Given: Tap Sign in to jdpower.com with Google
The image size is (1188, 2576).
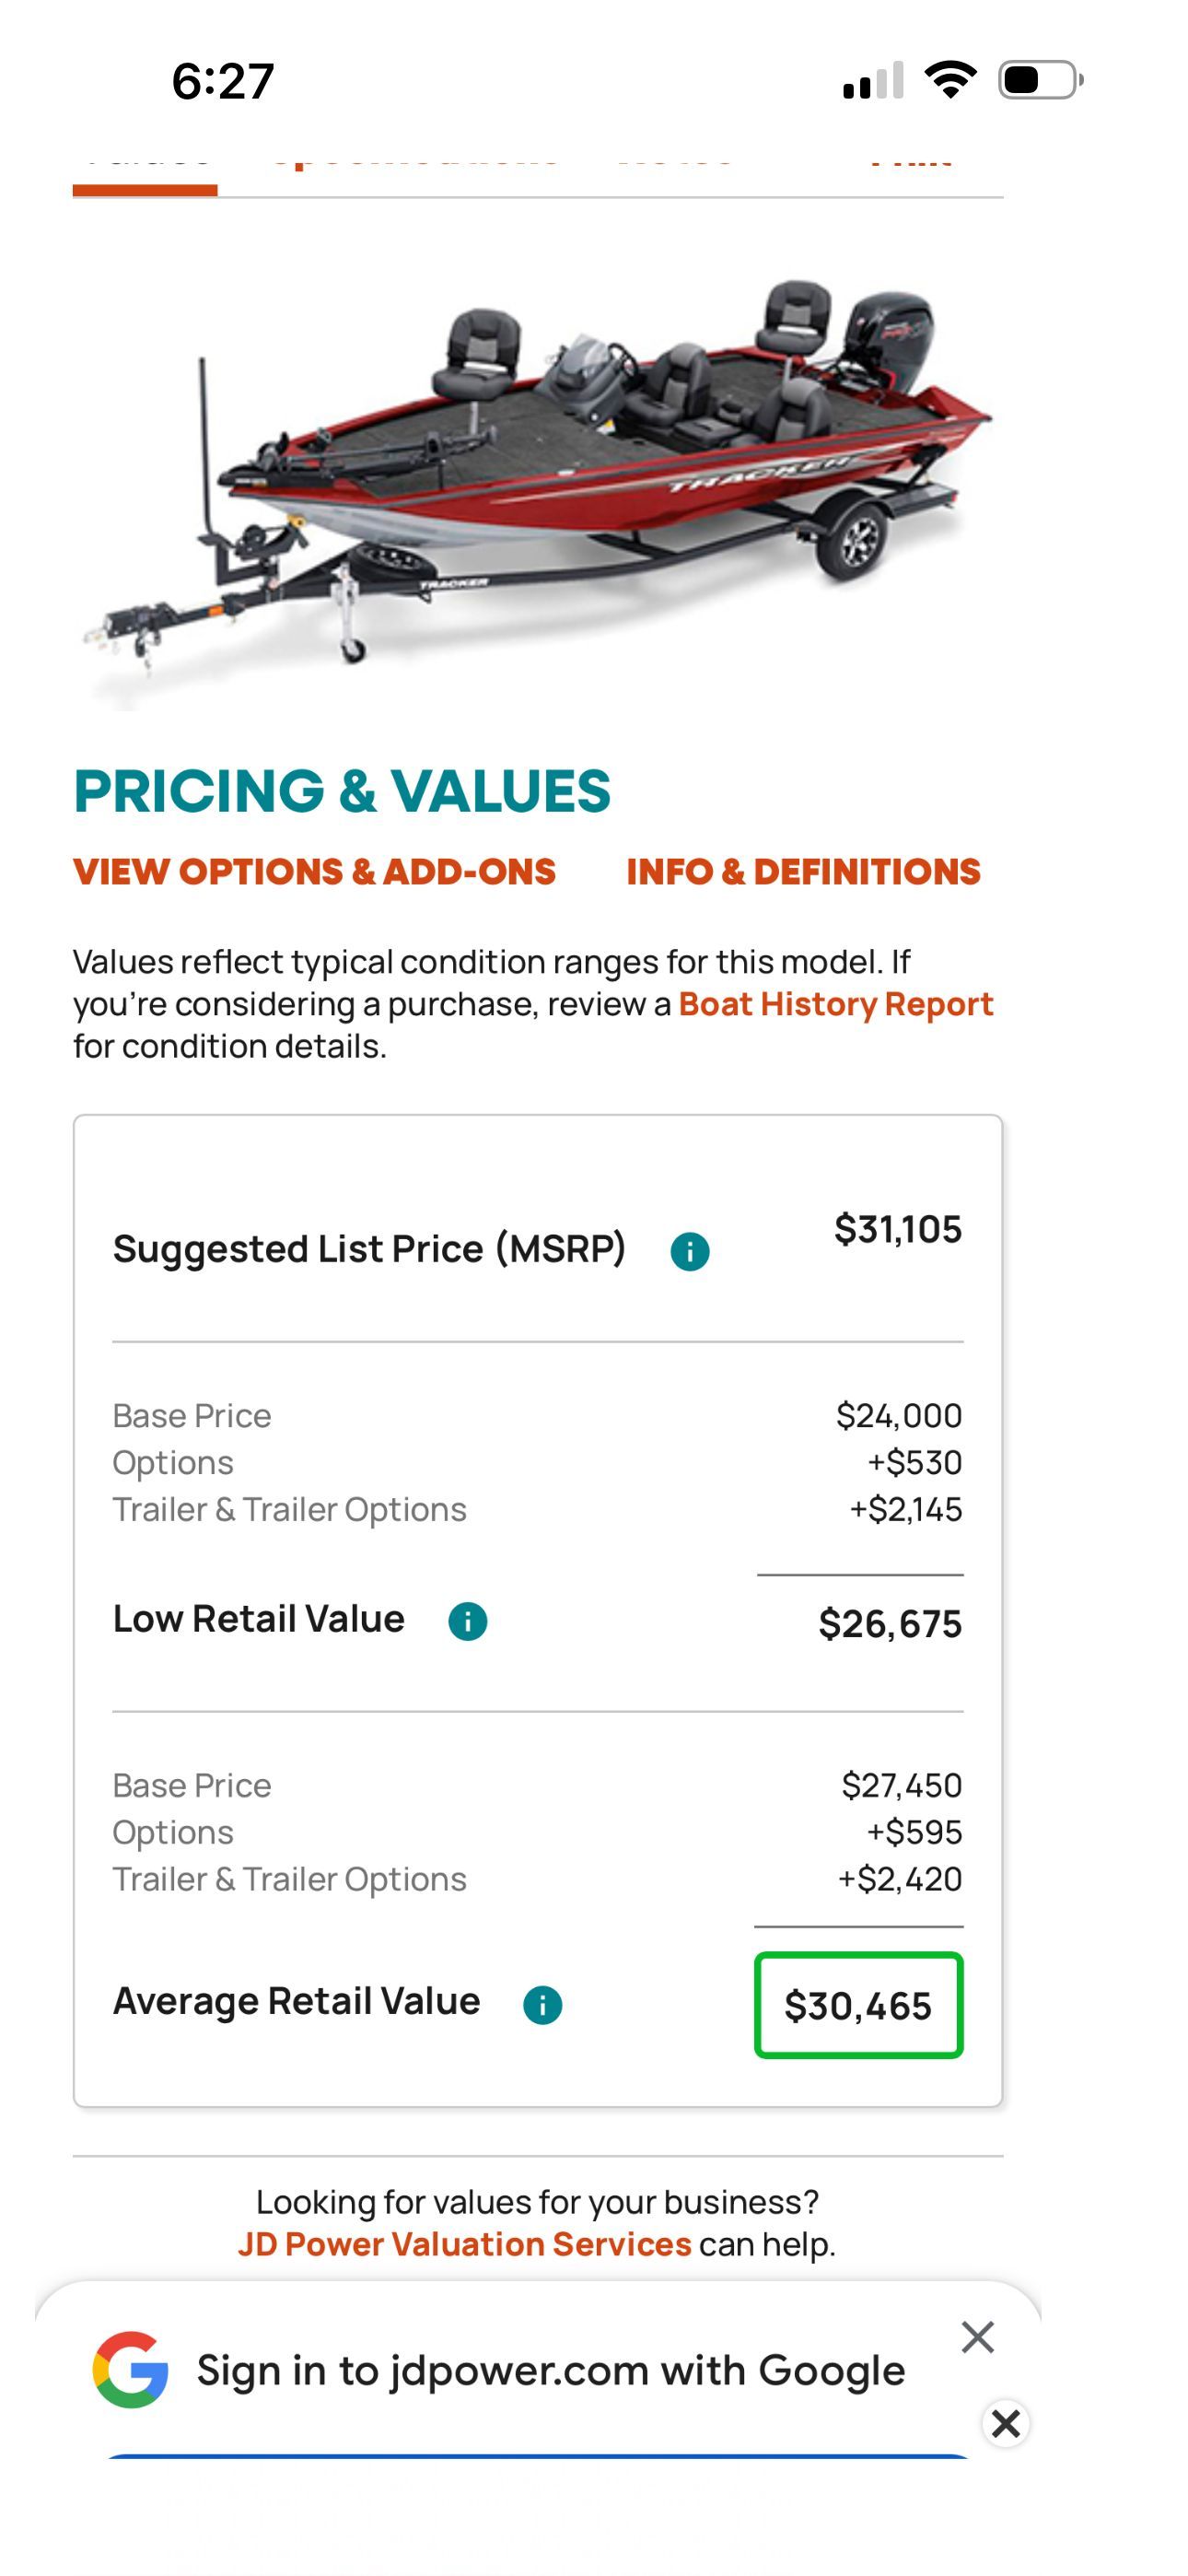Looking at the screenshot, I should point(550,2370).
